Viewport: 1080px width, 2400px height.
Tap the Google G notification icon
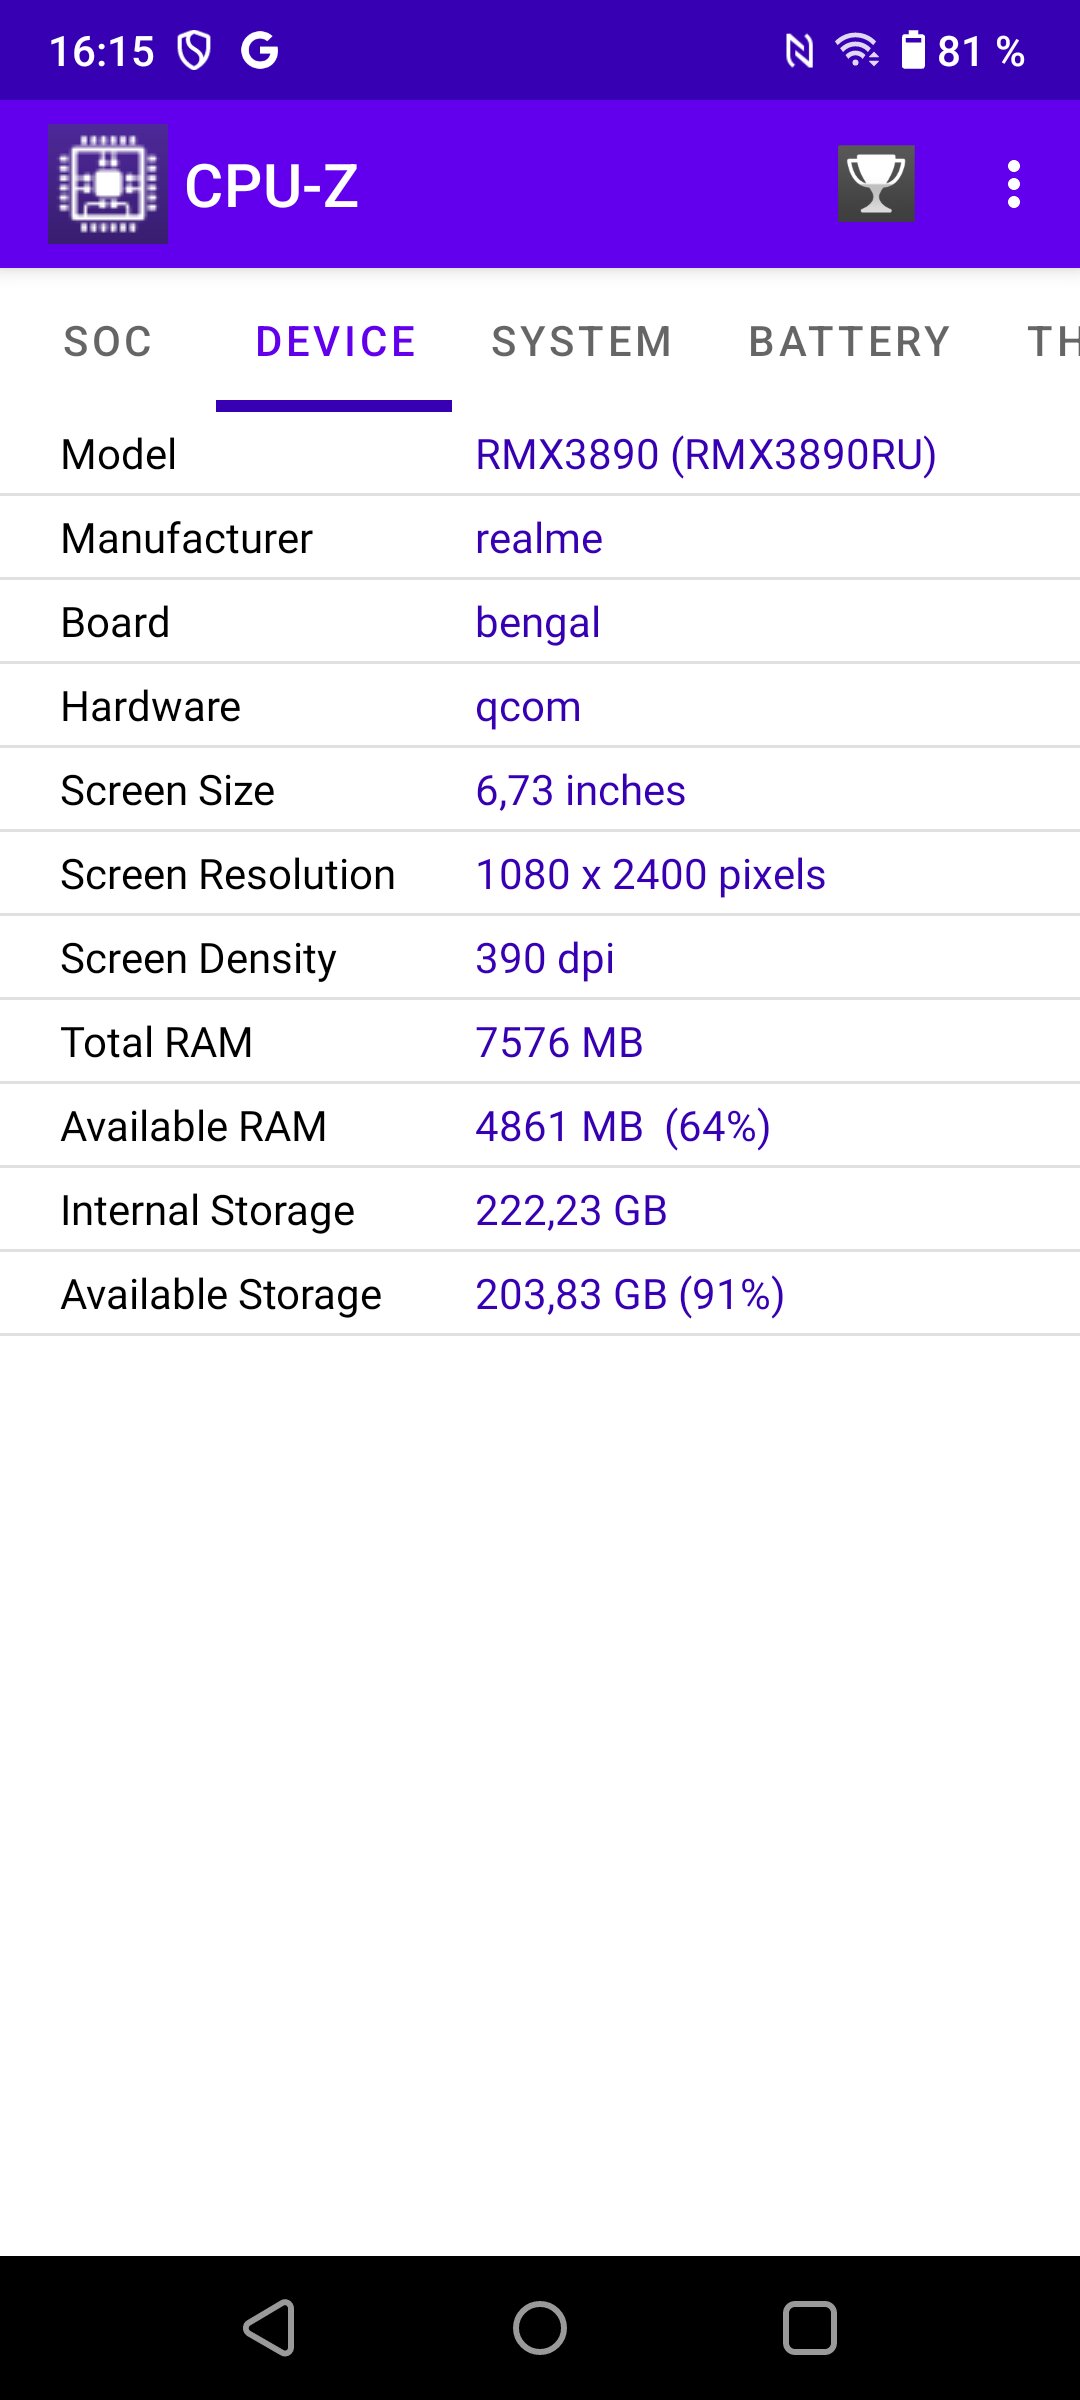click(259, 50)
